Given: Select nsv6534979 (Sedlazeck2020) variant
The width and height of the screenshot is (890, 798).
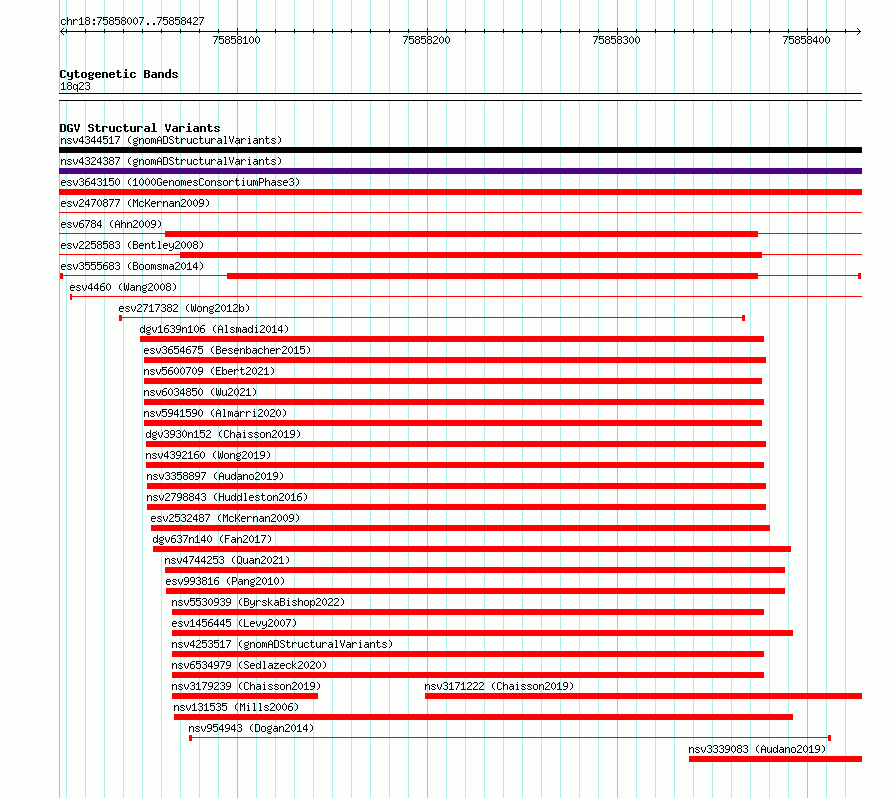Looking at the screenshot, I should click(x=249, y=665).
